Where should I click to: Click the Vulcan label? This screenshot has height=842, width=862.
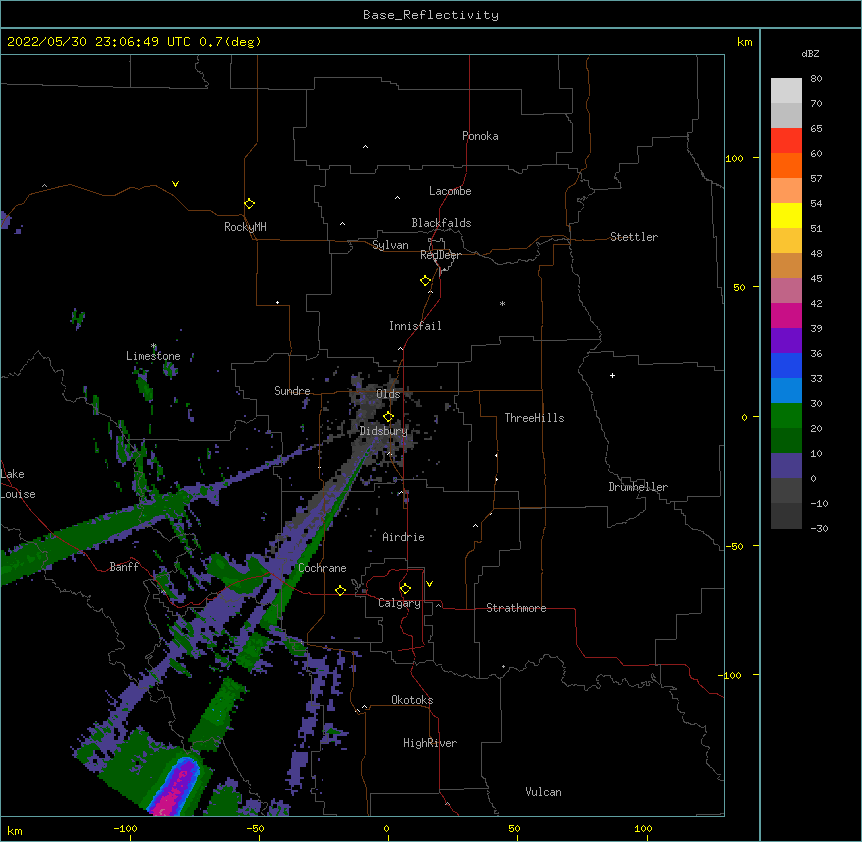coord(543,792)
